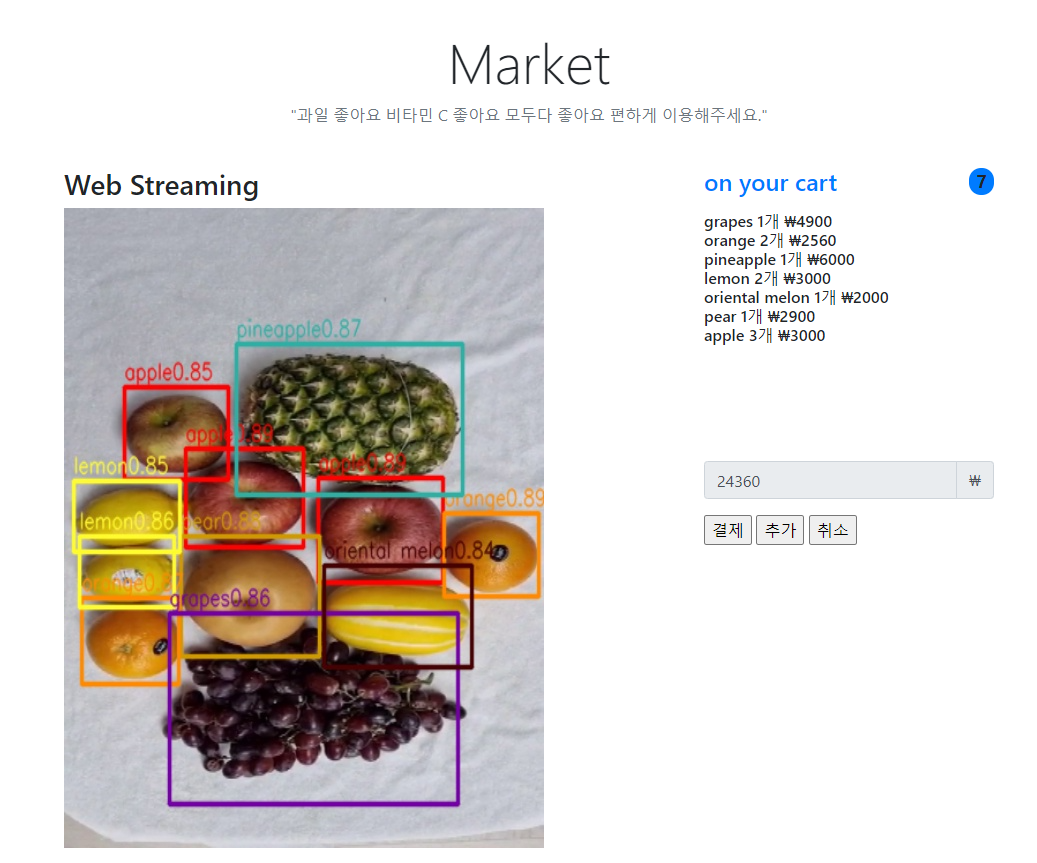The width and height of the screenshot is (1037, 863).
Task: Select pineapple 1개 ₩6000 cart entry
Action: pos(779,260)
